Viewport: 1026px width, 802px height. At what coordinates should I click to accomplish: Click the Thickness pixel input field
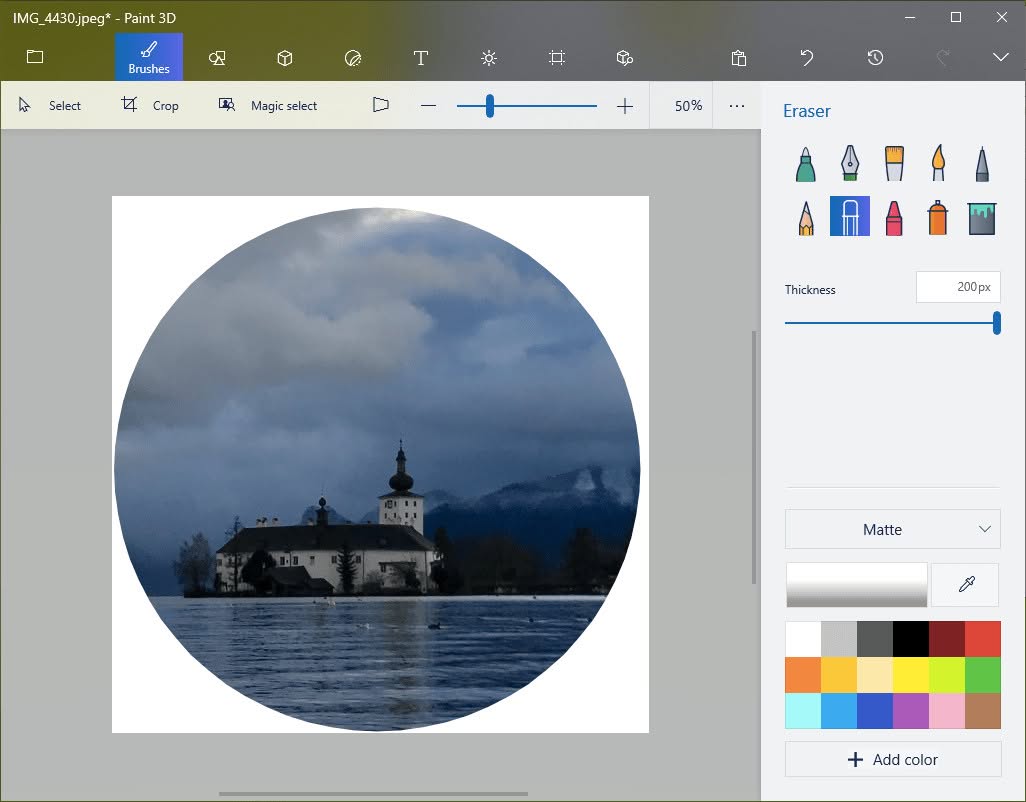pos(958,287)
